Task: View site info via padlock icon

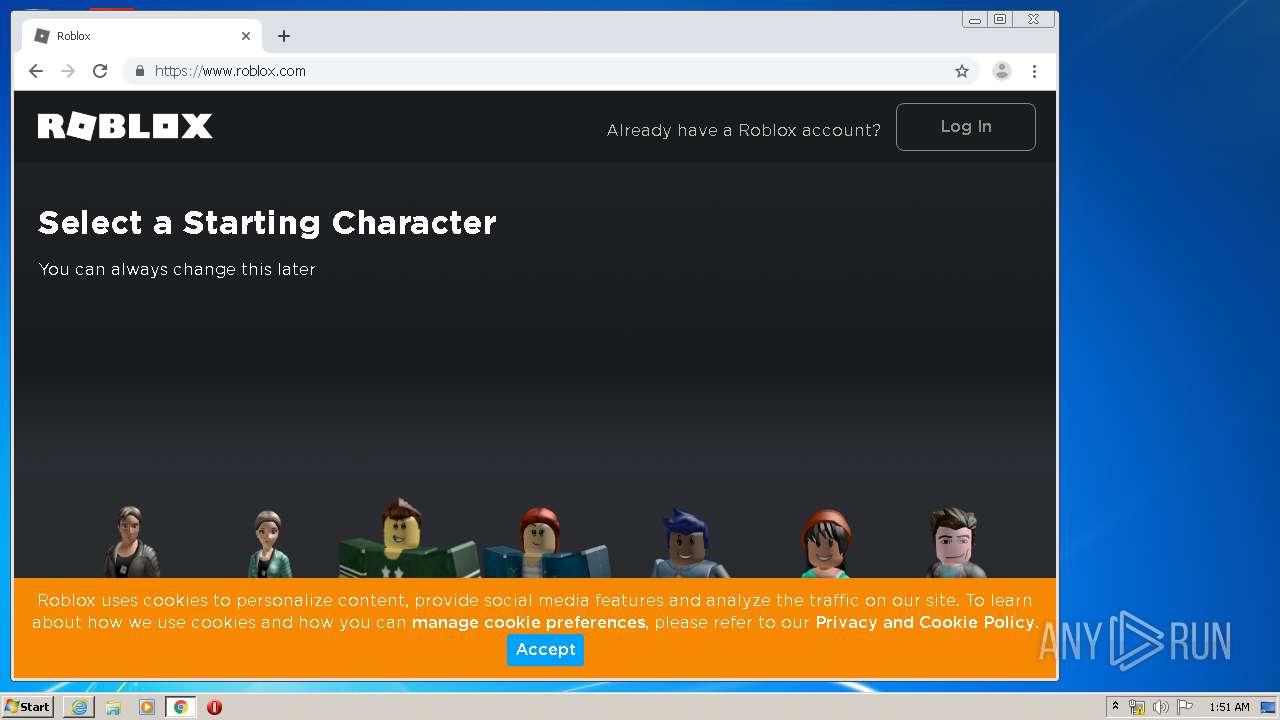Action: pyautogui.click(x=140, y=71)
